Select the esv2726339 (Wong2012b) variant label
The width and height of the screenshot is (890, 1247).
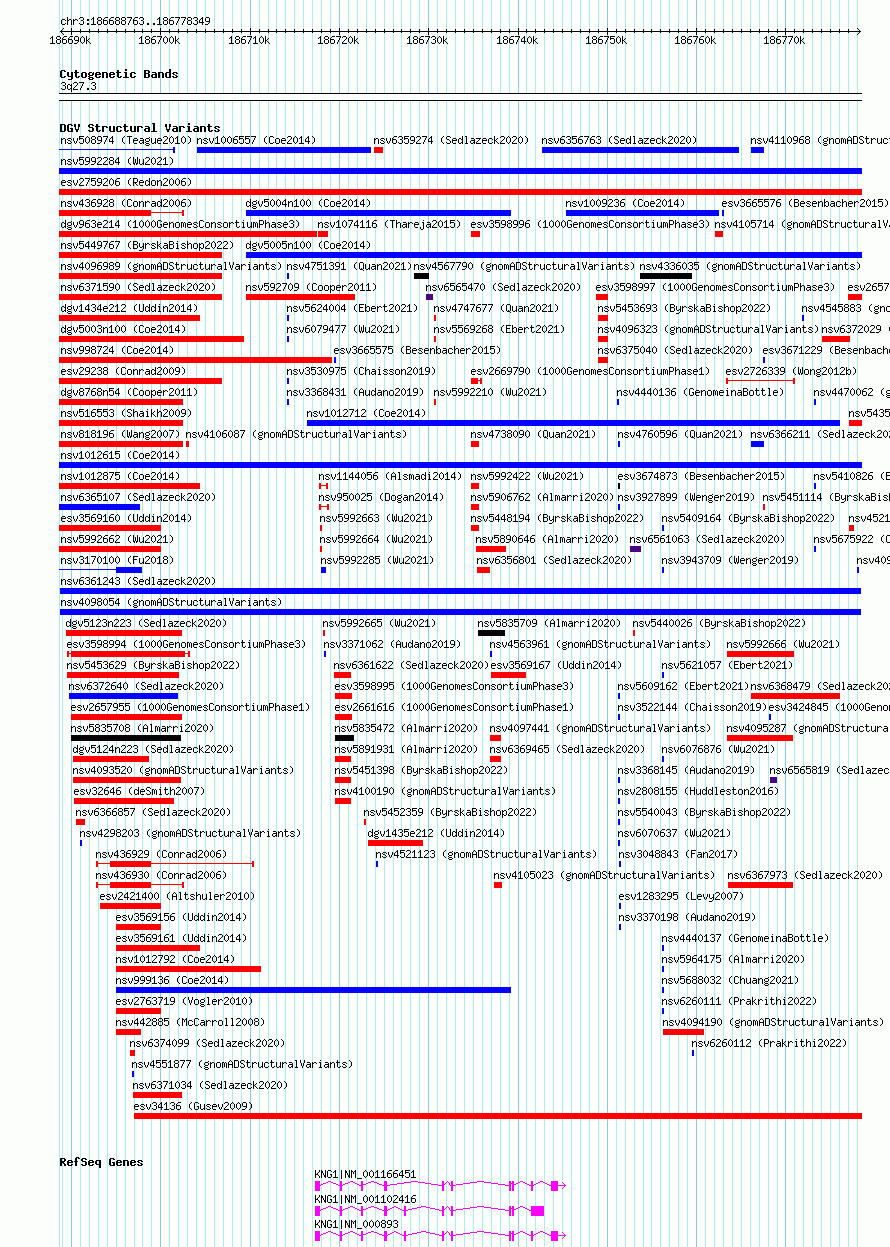(791, 371)
